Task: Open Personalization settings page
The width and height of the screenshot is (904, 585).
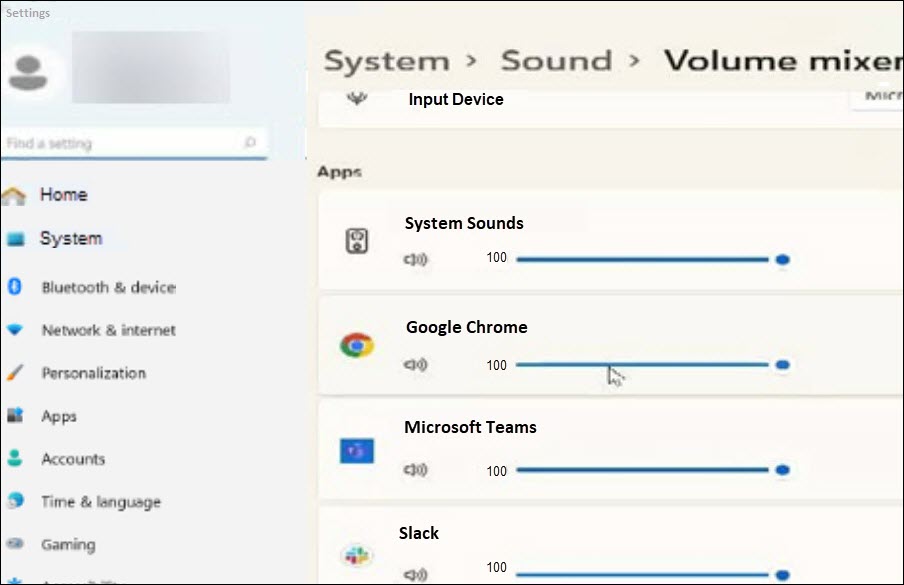Action: pos(93,373)
